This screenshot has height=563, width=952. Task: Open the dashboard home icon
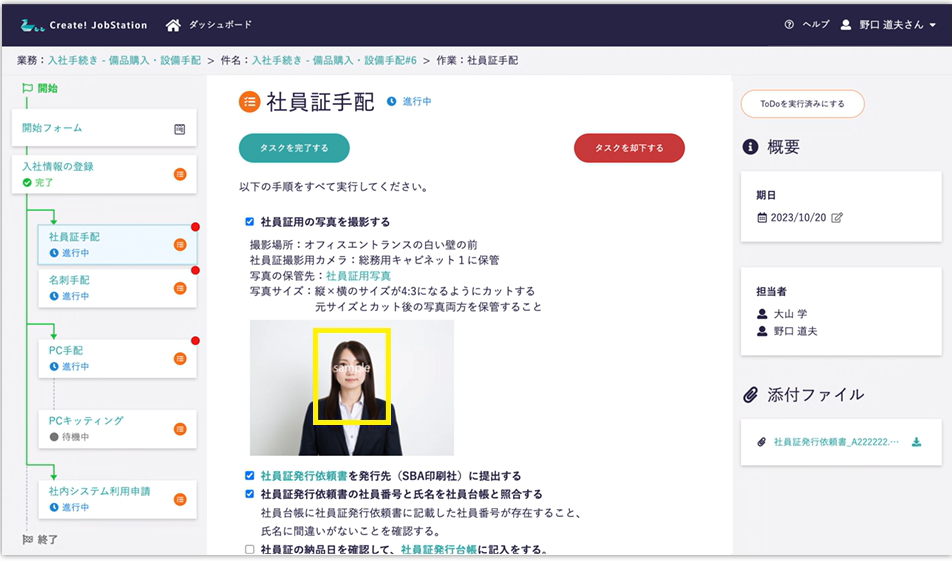173,25
